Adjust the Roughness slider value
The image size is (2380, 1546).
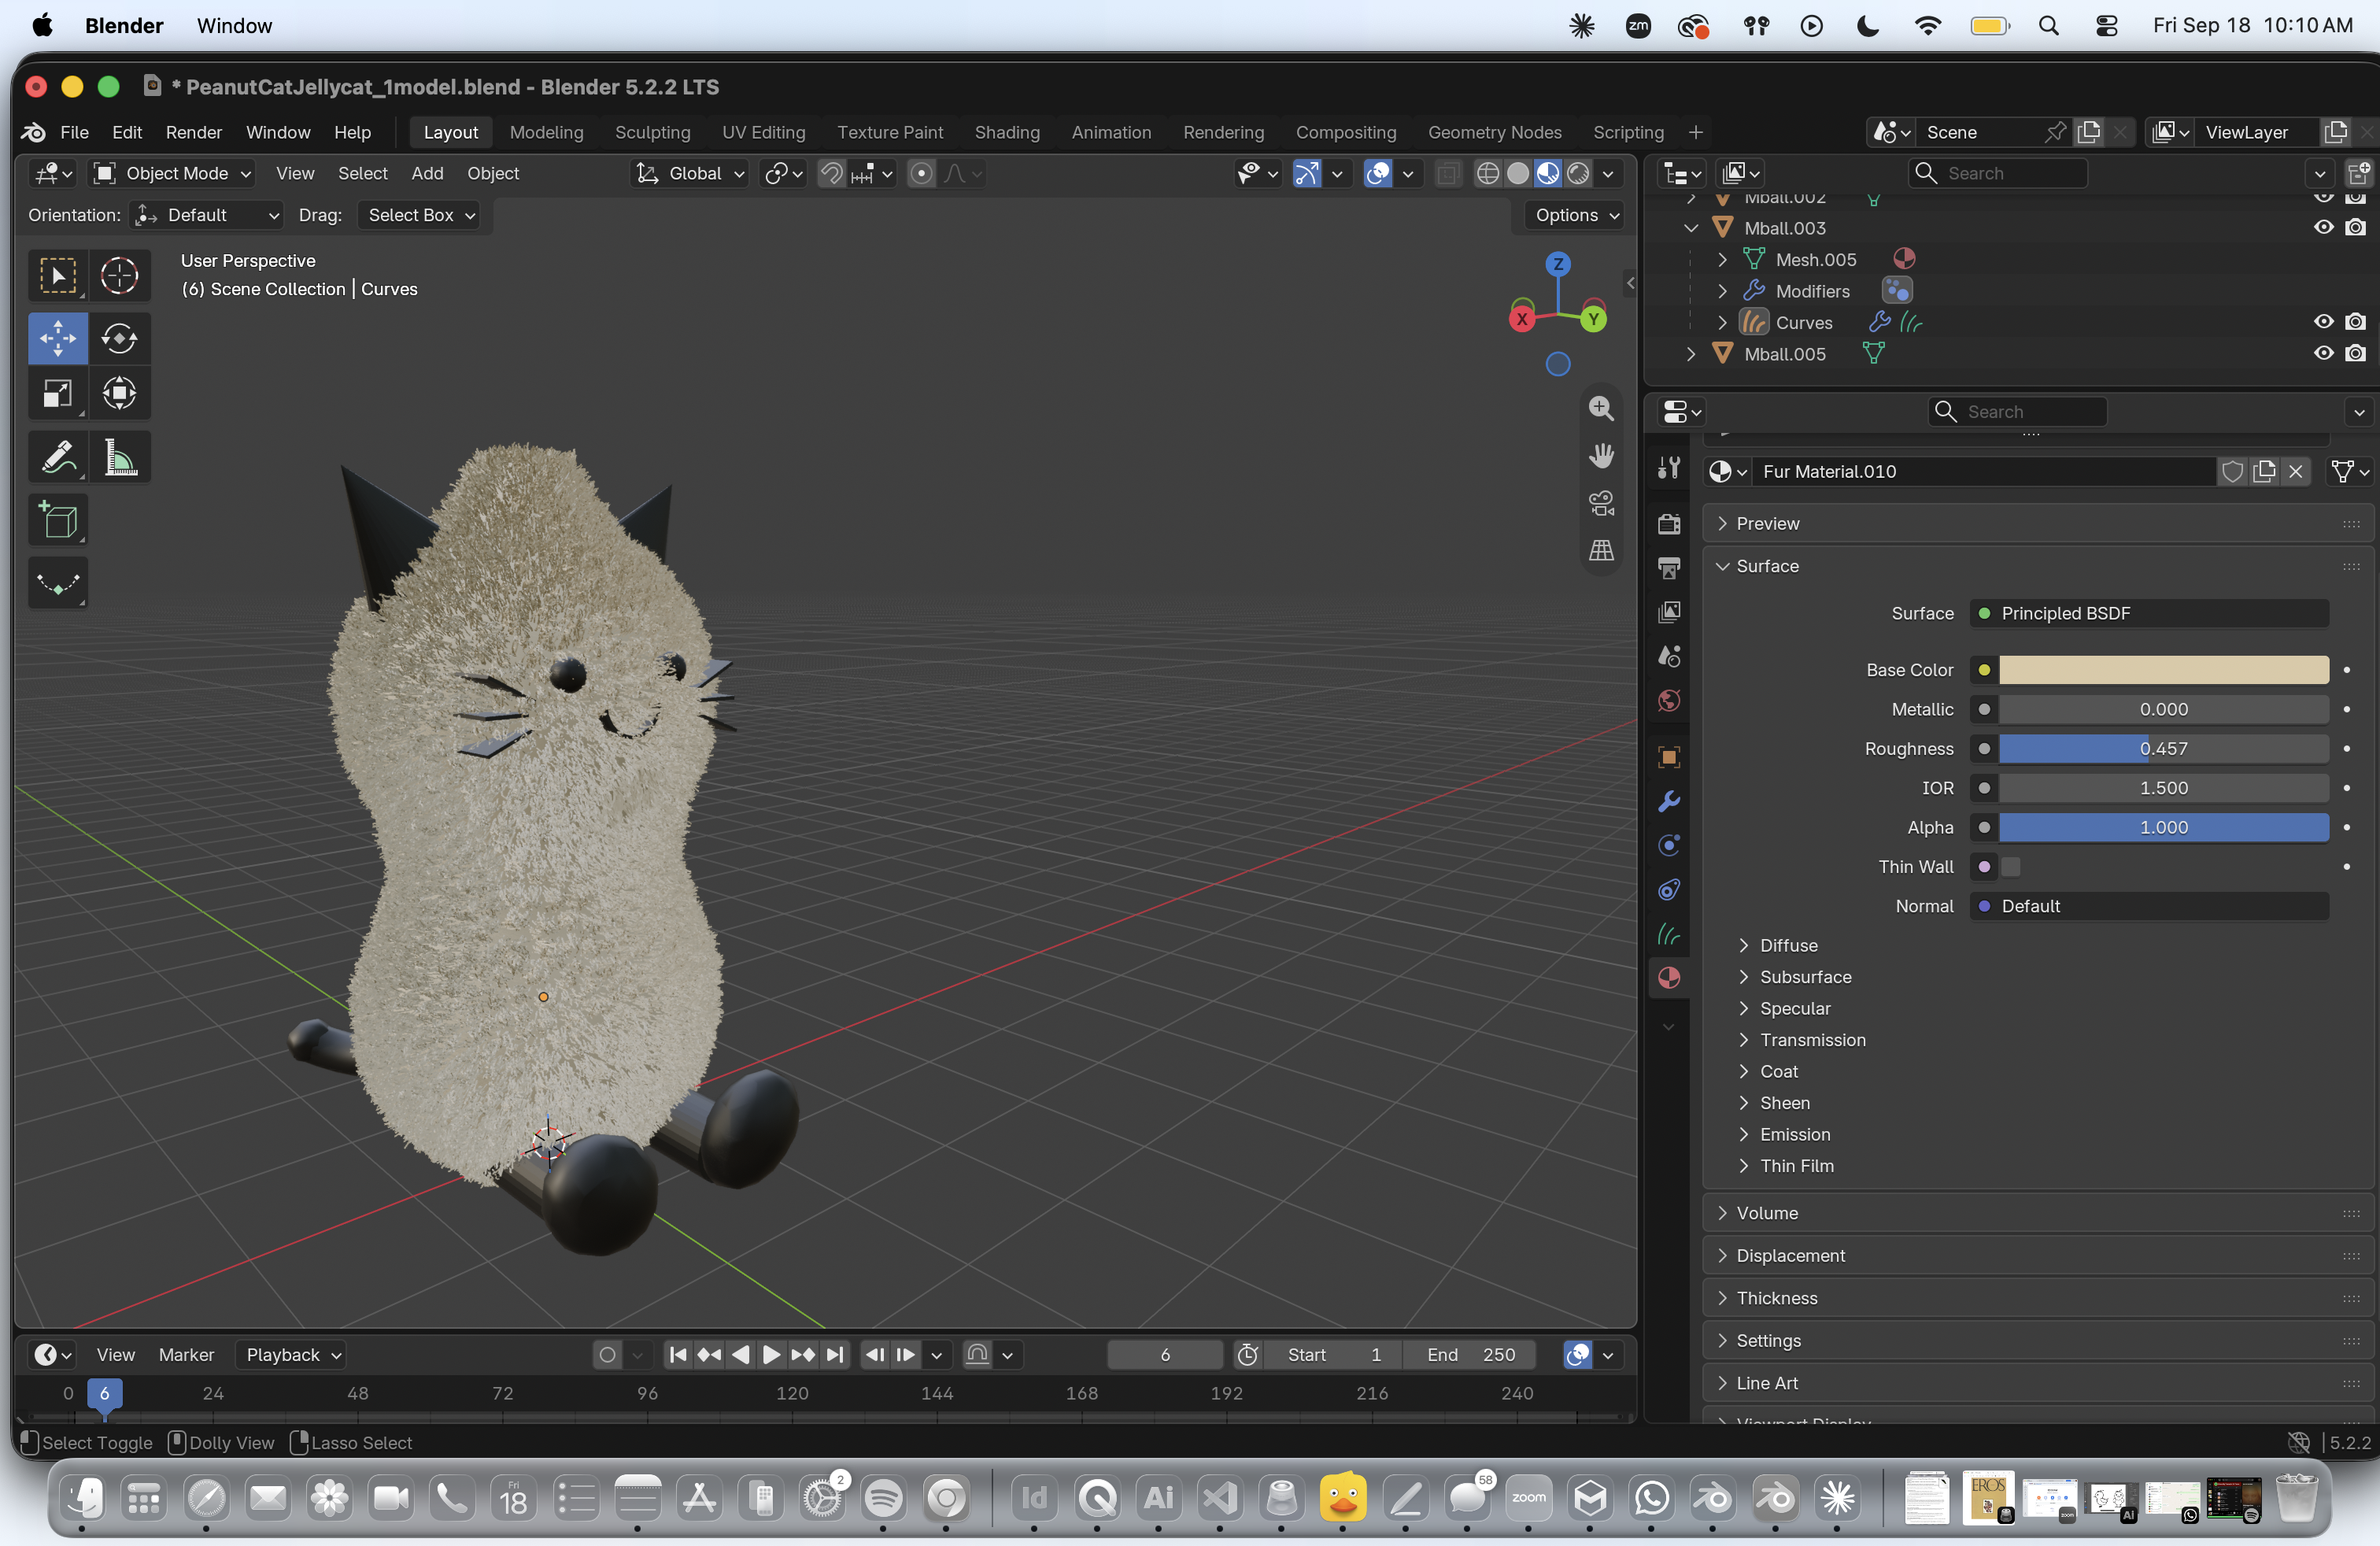pos(2163,748)
